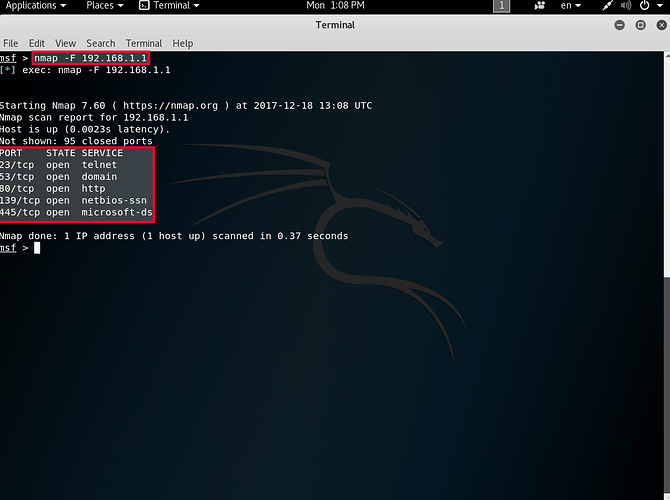Viewport: 670px width, 500px height.
Task: Click the volume speaker icon
Action: [x=626, y=6]
